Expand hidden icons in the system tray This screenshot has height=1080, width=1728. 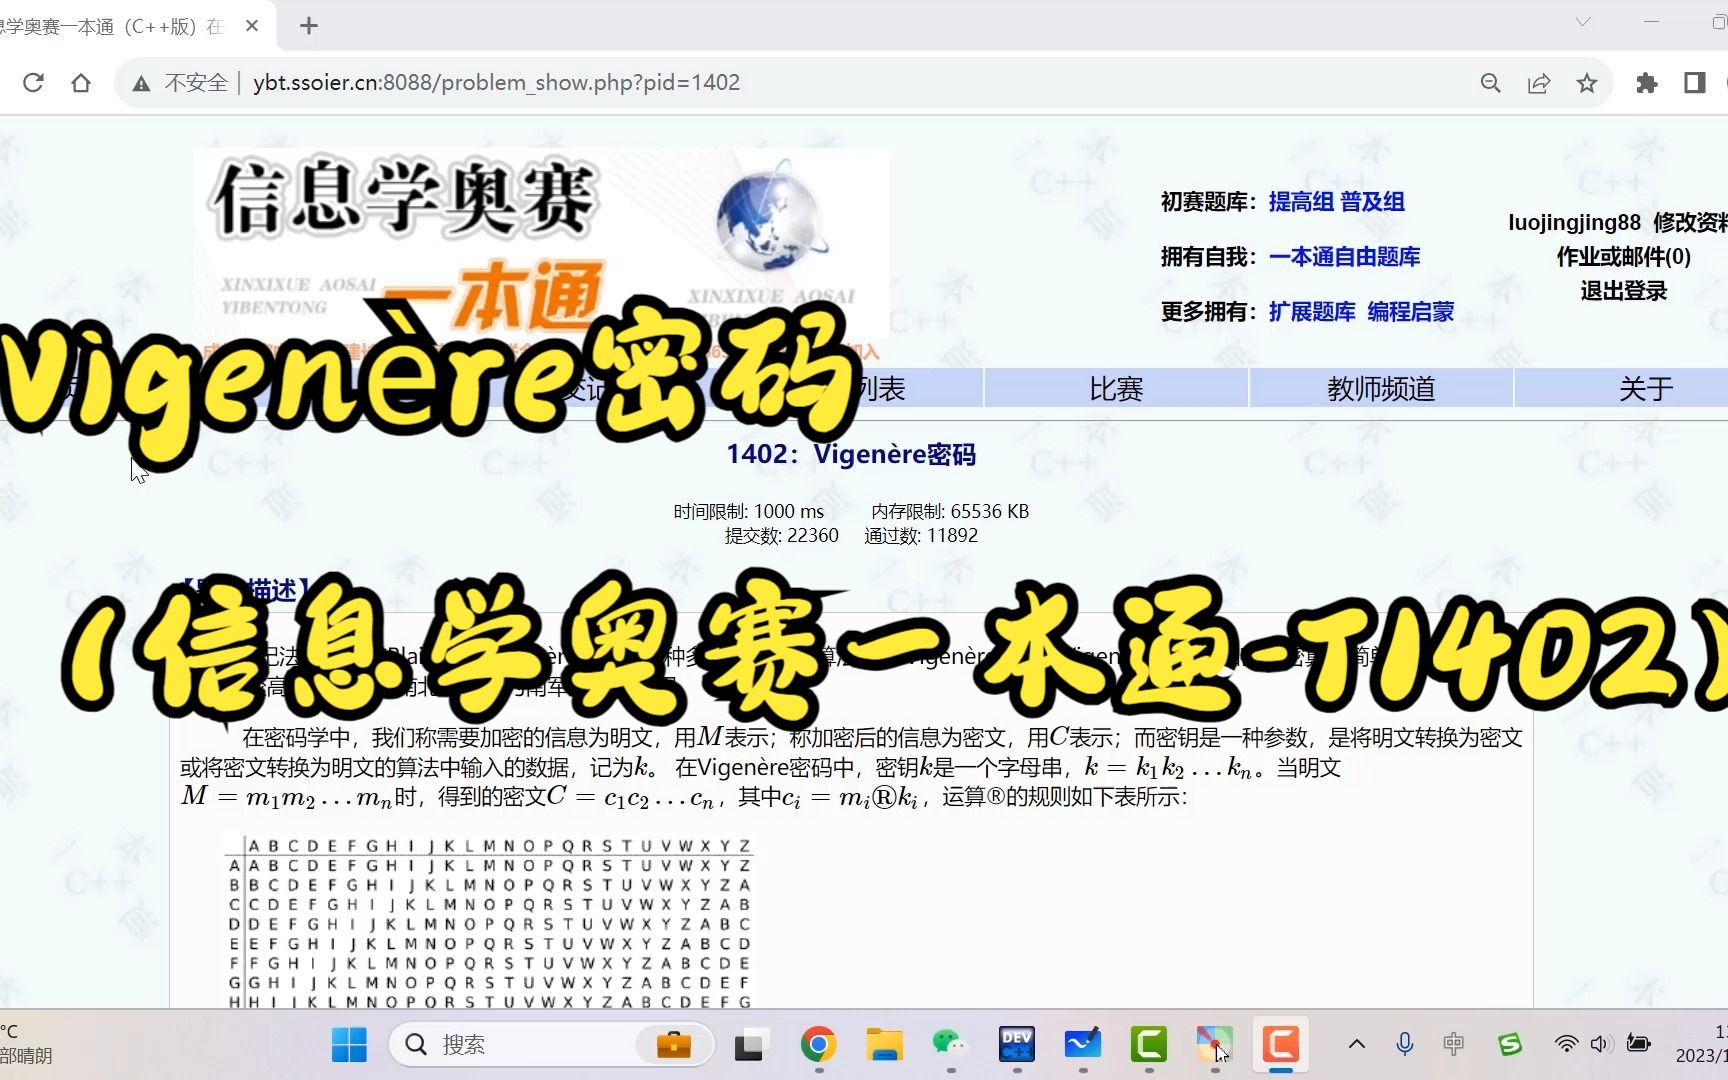pyautogui.click(x=1355, y=1043)
